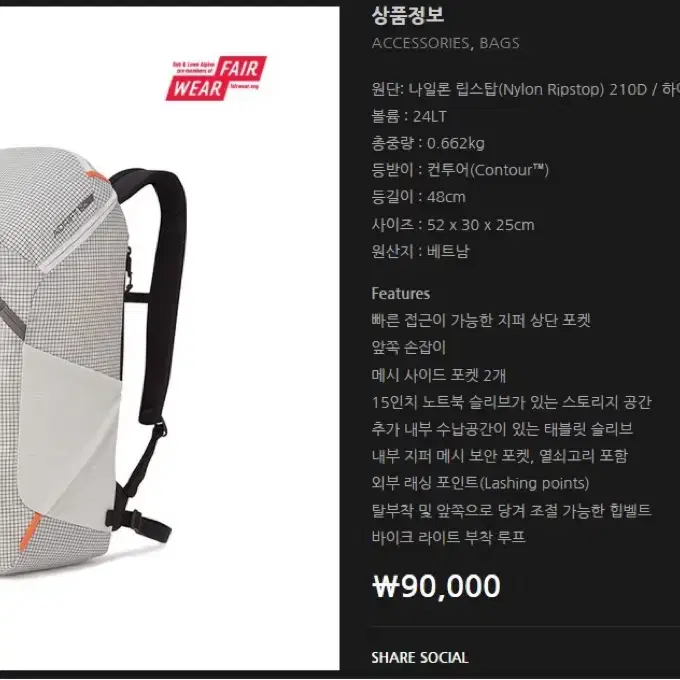Click the 0.662kg total weight line
This screenshot has height=680, width=680.
[x=428, y=144]
